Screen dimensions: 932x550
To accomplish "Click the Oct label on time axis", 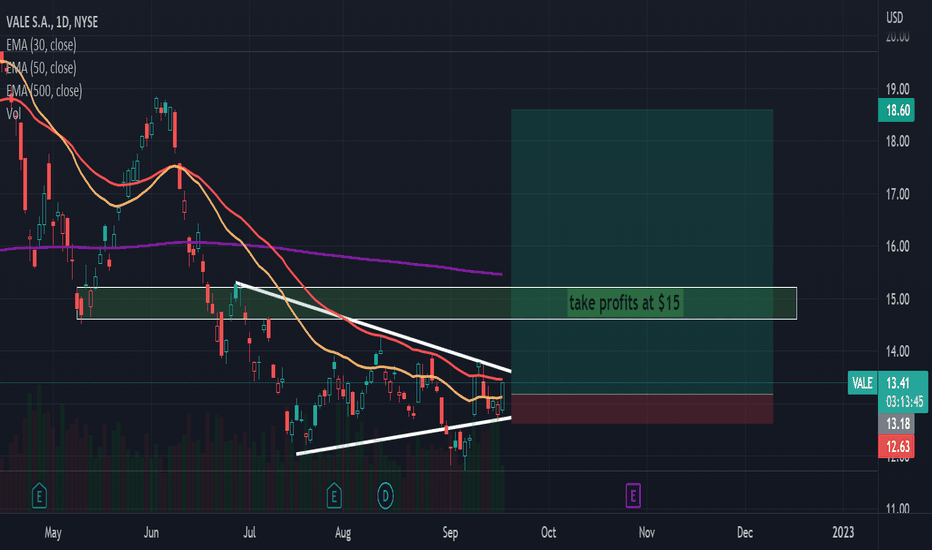I will point(549,532).
